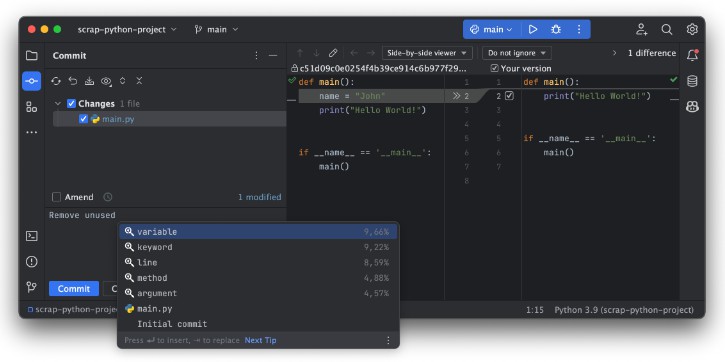
Task: Click the 1:15 cursor position indicator
Action: click(x=535, y=310)
